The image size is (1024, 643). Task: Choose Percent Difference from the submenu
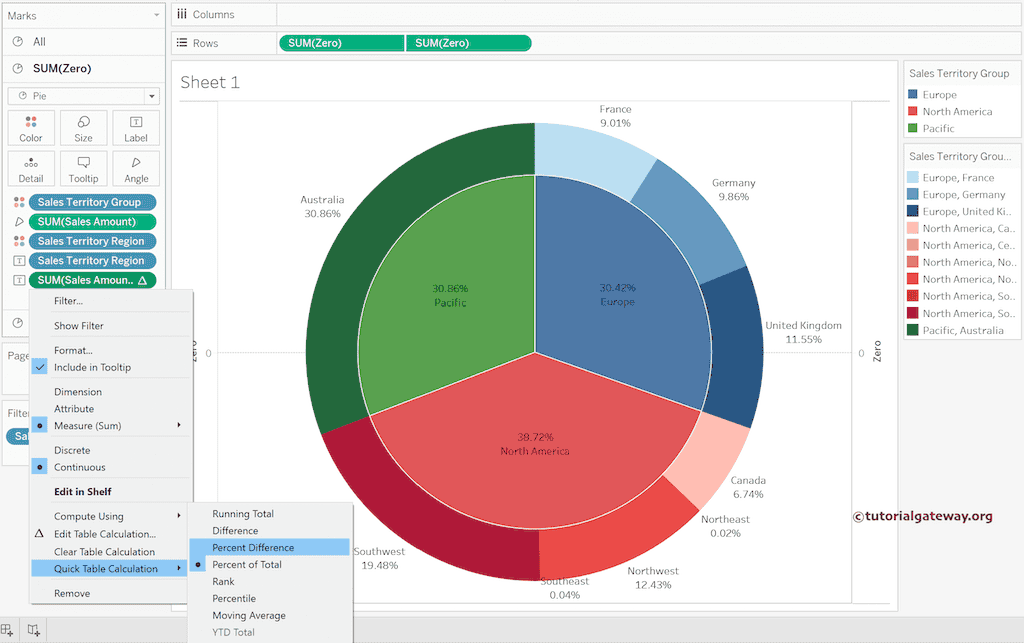(x=253, y=547)
